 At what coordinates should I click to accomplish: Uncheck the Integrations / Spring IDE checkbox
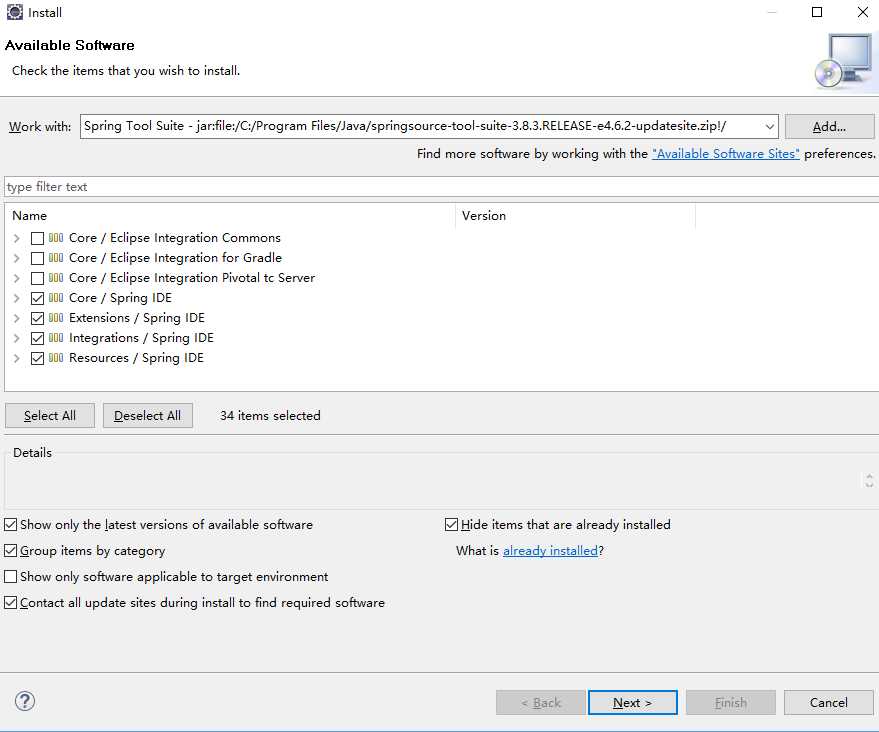click(37, 338)
